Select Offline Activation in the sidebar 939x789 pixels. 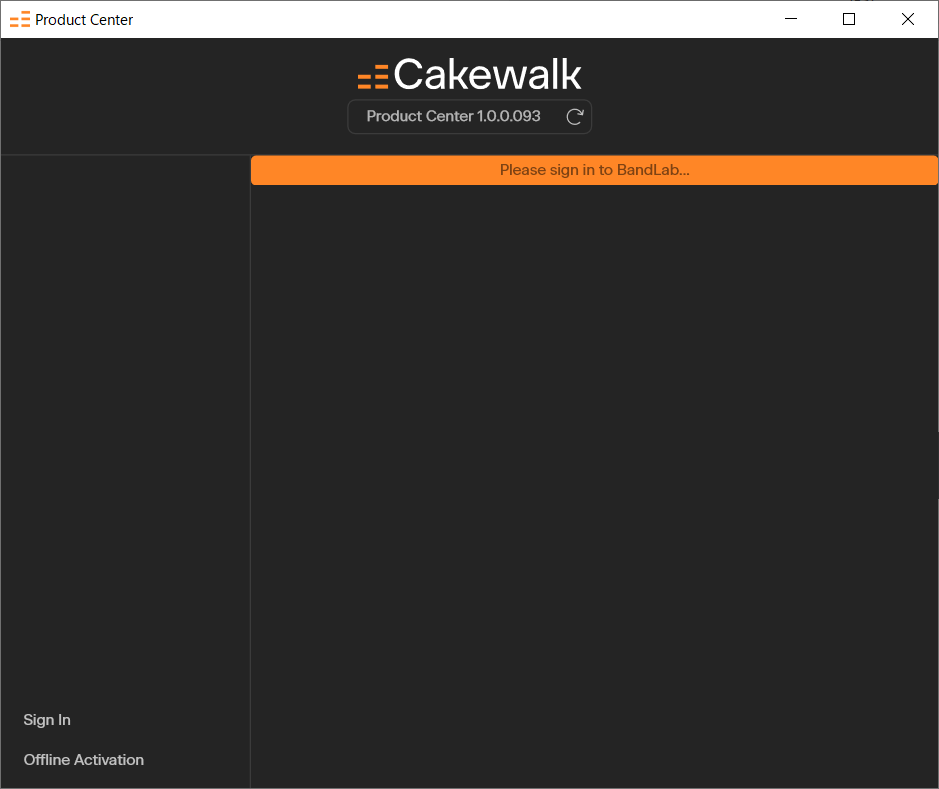pyautogui.click(x=84, y=760)
